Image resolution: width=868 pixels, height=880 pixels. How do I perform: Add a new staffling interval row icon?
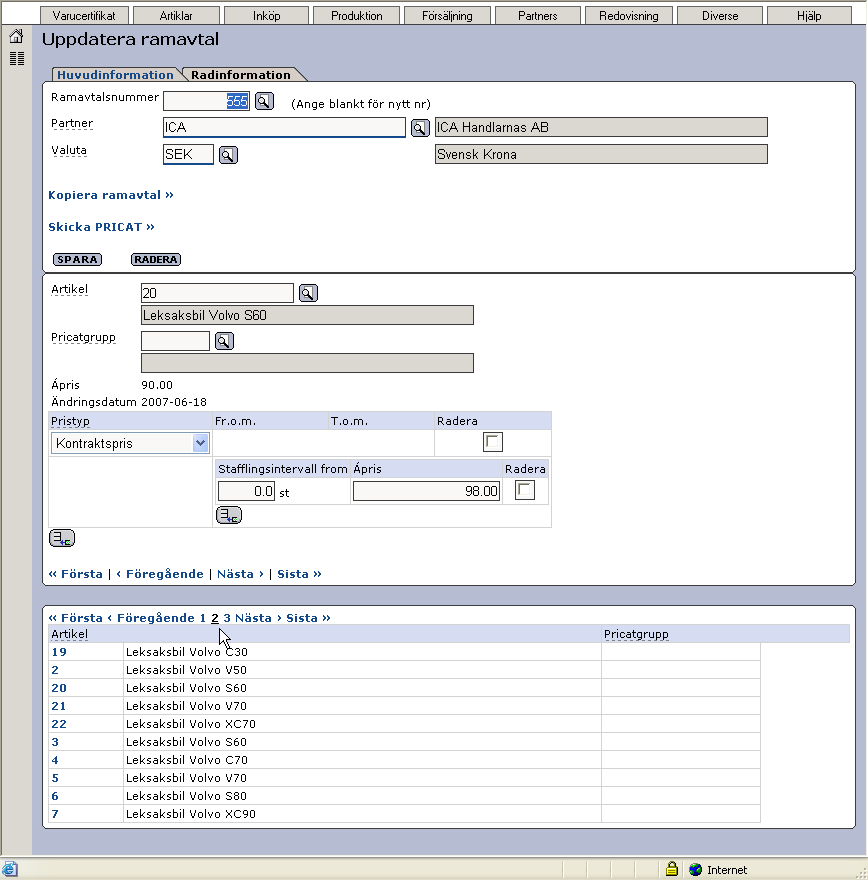point(229,515)
